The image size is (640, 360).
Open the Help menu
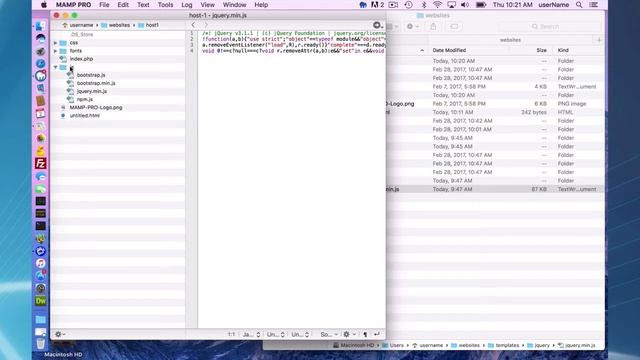click(x=261, y=5)
